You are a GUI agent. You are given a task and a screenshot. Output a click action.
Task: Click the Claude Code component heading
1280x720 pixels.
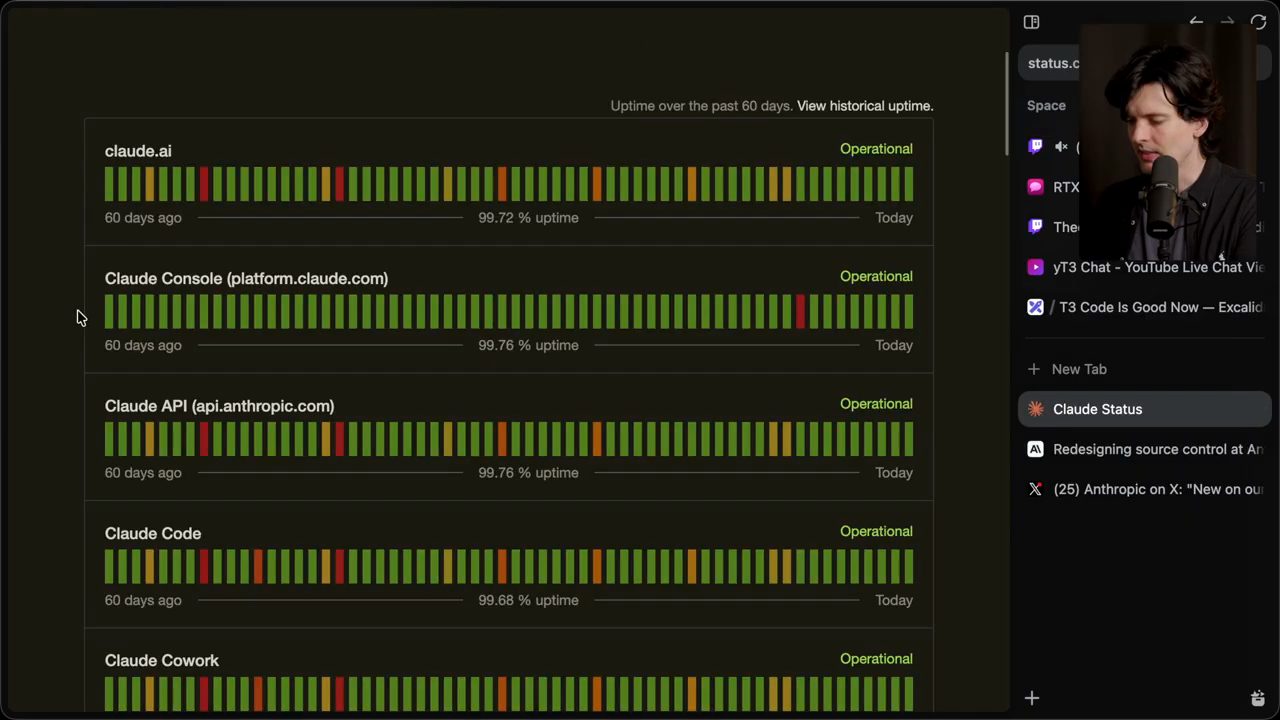click(153, 534)
